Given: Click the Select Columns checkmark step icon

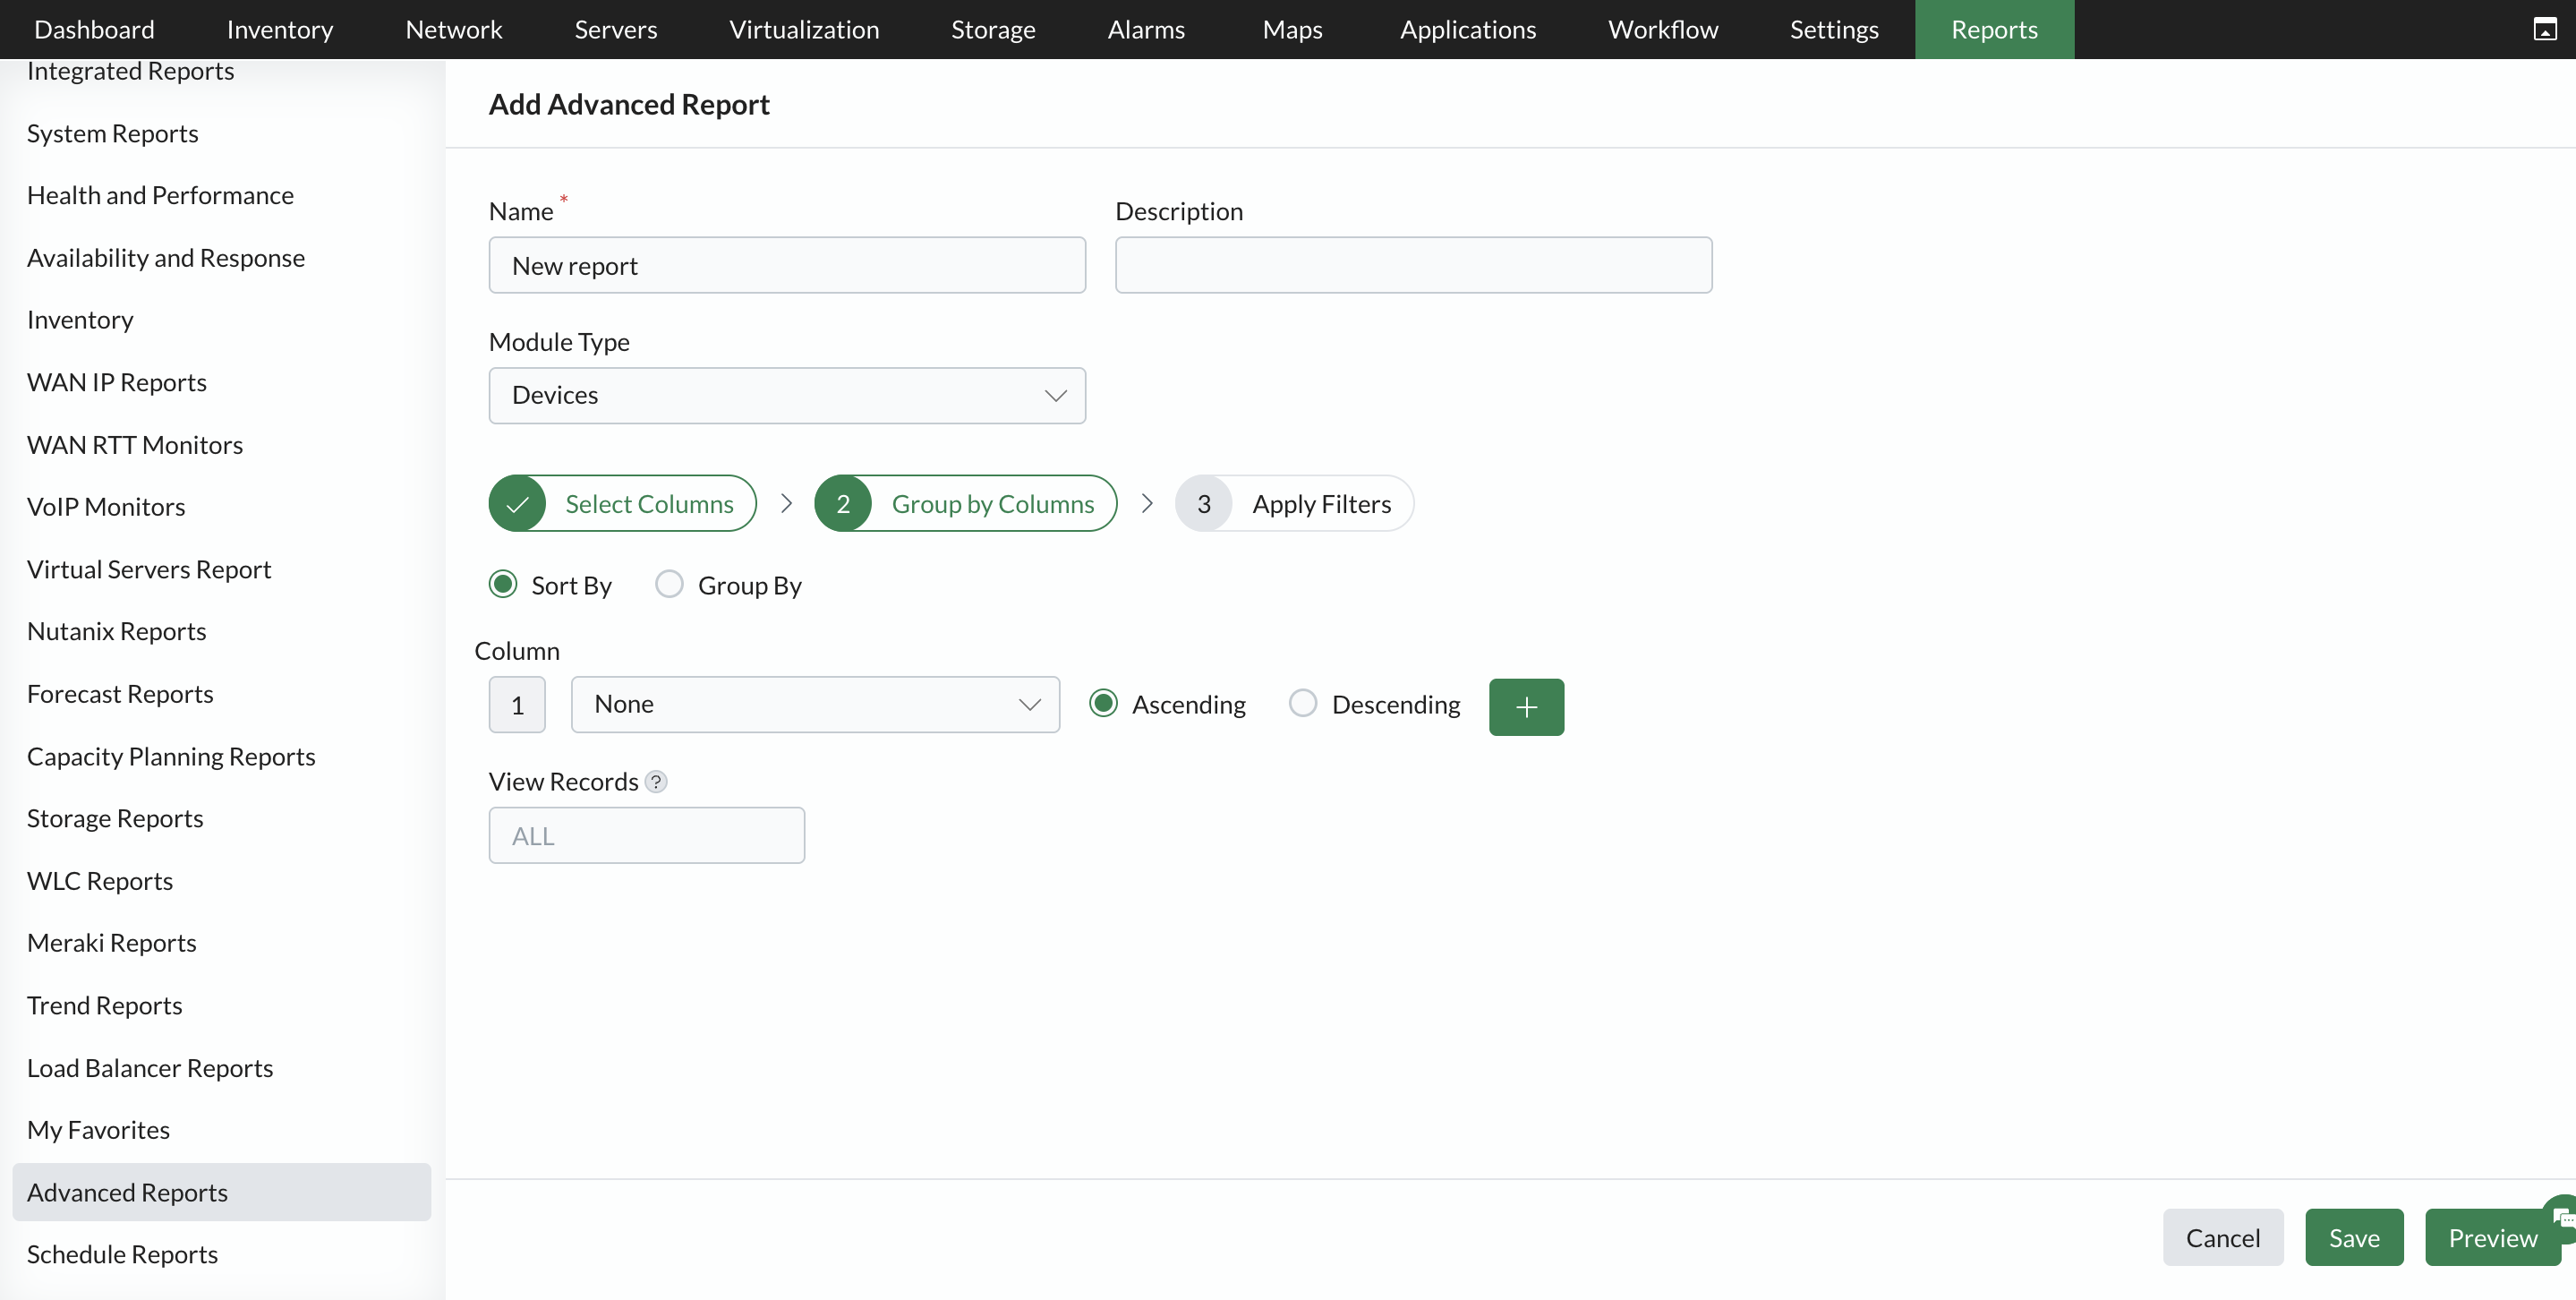Looking at the screenshot, I should point(517,504).
